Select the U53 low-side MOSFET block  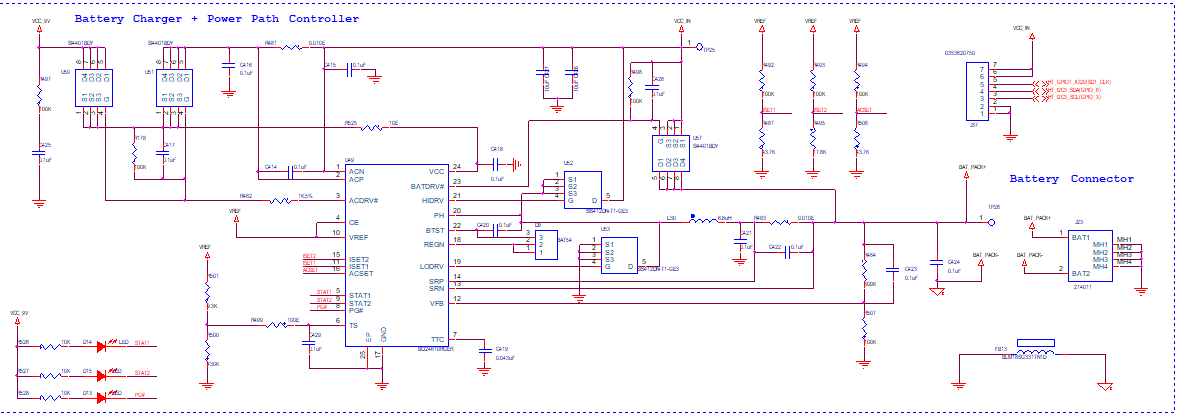pos(619,255)
